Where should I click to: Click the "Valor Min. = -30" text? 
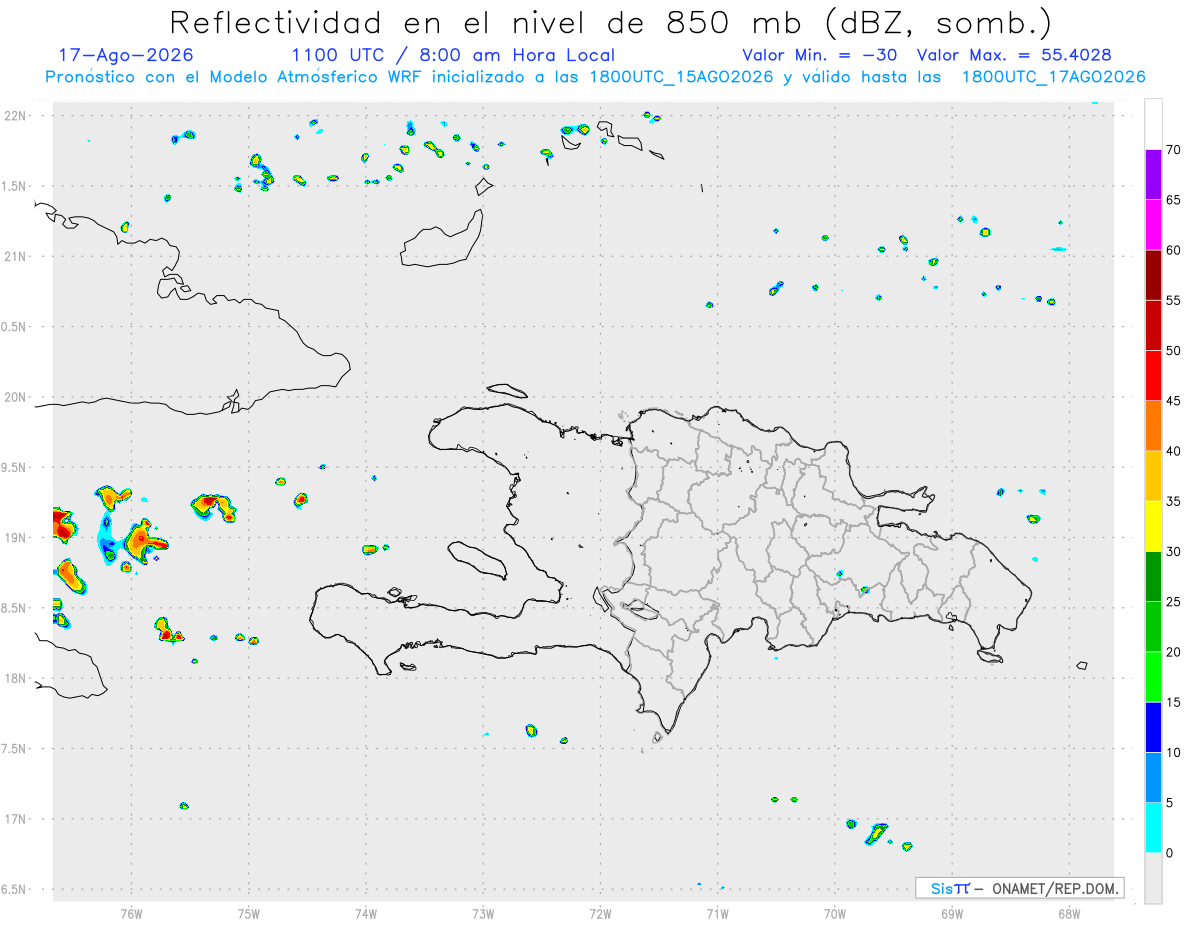[x=821, y=55]
